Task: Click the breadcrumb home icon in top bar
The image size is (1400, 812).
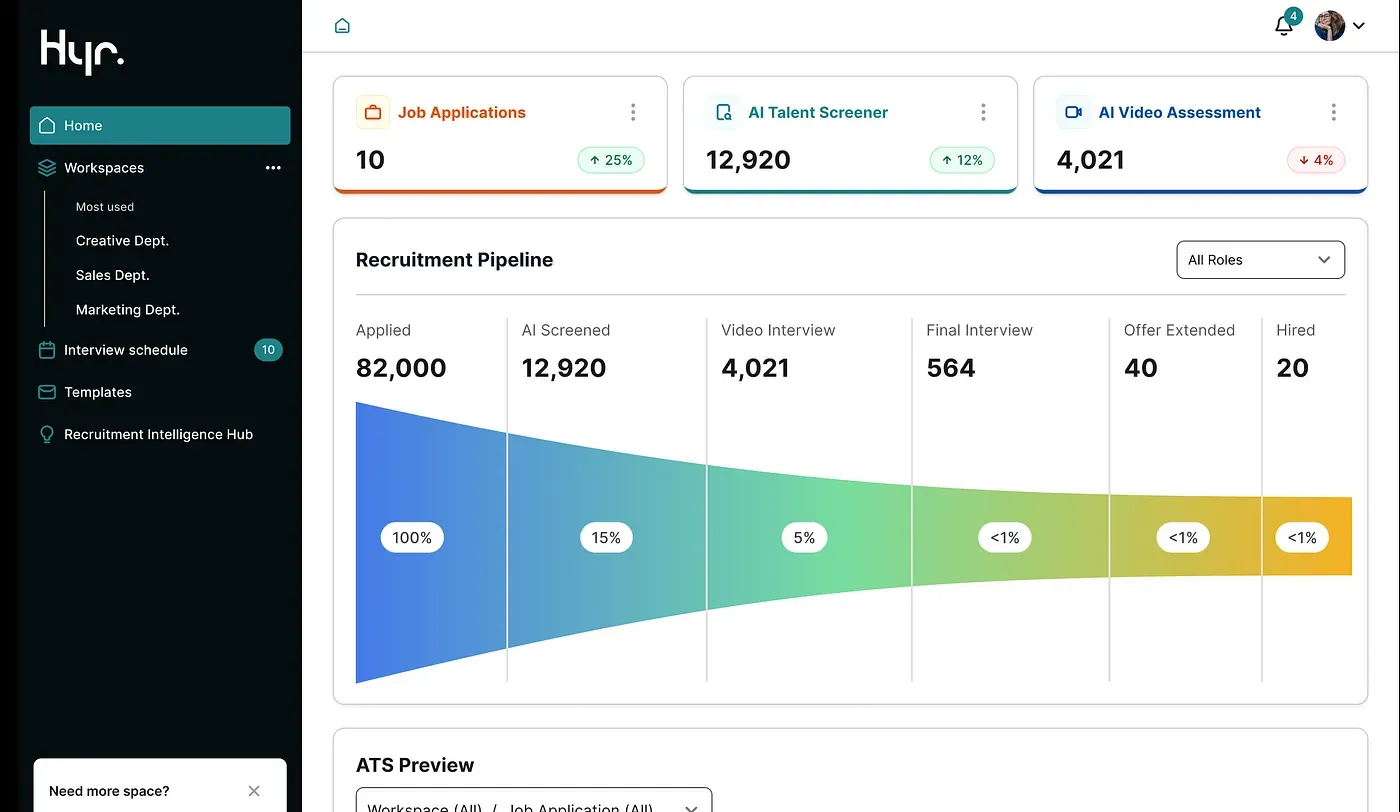Action: [x=342, y=25]
